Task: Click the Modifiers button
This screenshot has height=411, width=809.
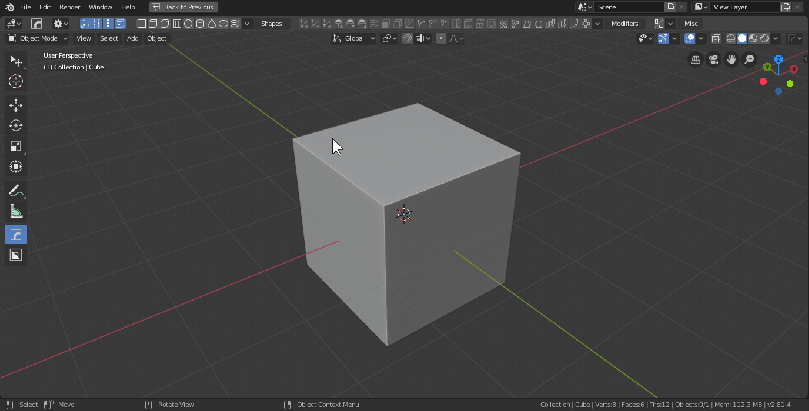Action: [x=625, y=22]
